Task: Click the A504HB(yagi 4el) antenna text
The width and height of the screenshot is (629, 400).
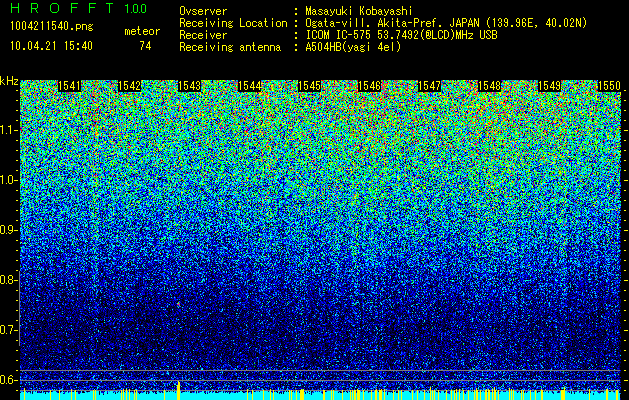Action: point(353,47)
